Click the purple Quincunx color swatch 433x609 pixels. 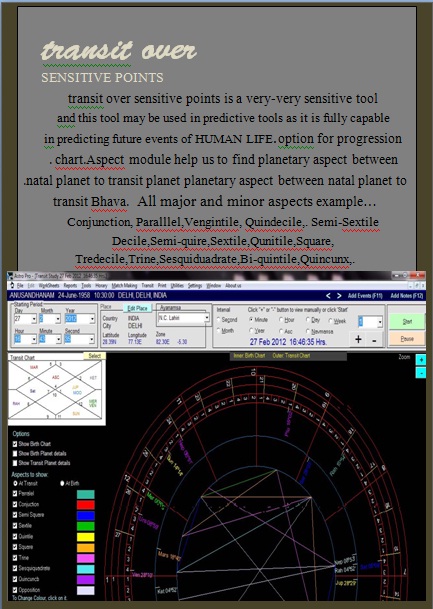(x=85, y=580)
